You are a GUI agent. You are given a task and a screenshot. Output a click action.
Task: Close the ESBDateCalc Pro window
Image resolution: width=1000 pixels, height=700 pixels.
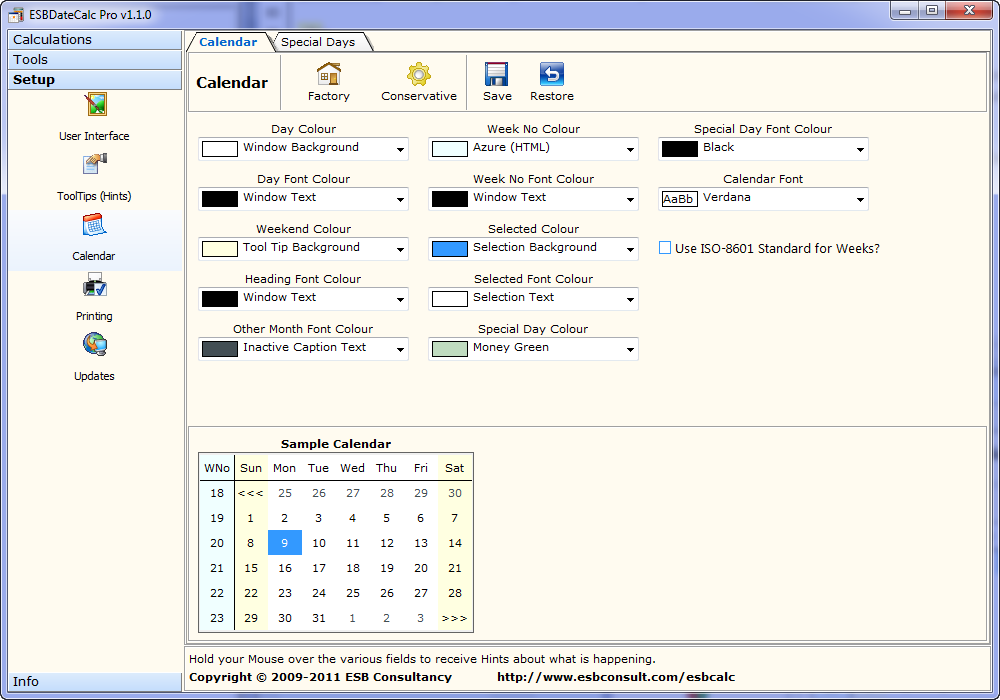point(969,11)
